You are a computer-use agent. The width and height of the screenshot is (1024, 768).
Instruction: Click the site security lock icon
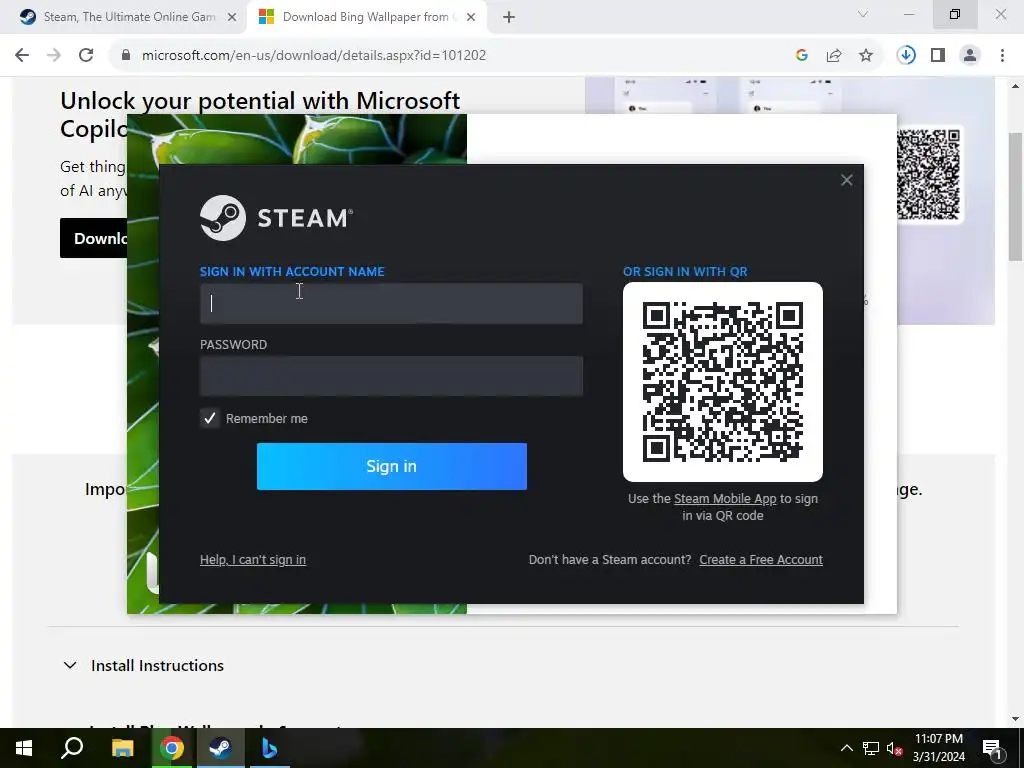[126, 56]
